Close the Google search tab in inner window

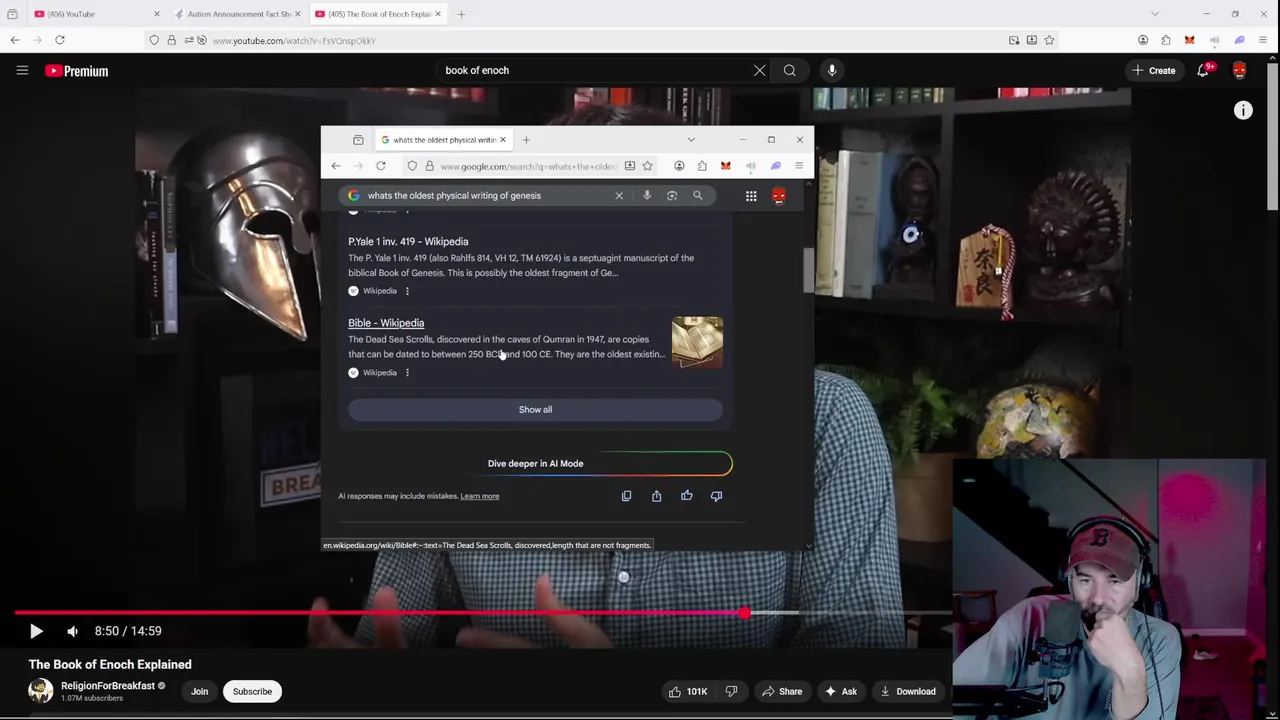[503, 140]
